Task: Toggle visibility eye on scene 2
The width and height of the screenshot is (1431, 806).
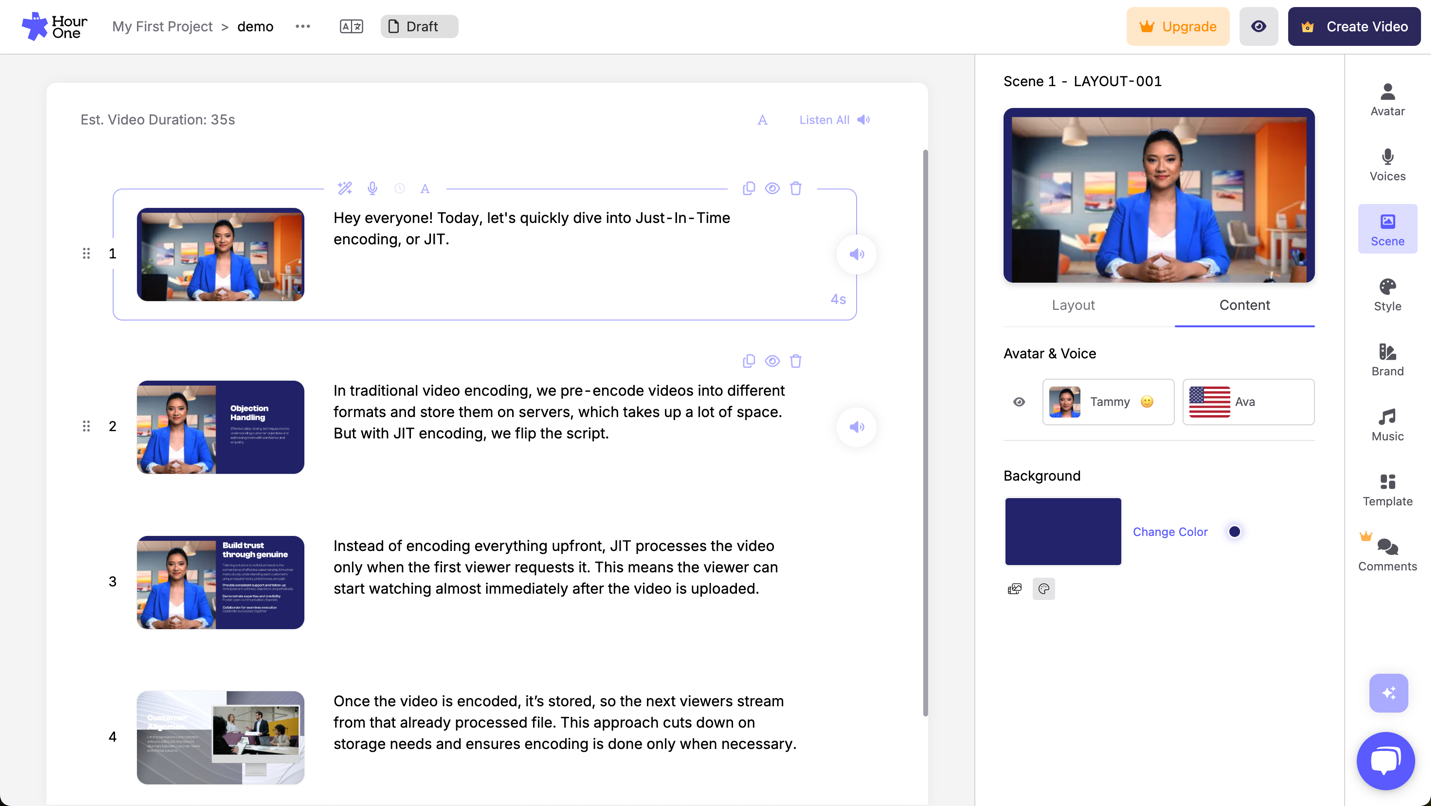Action: tap(772, 361)
